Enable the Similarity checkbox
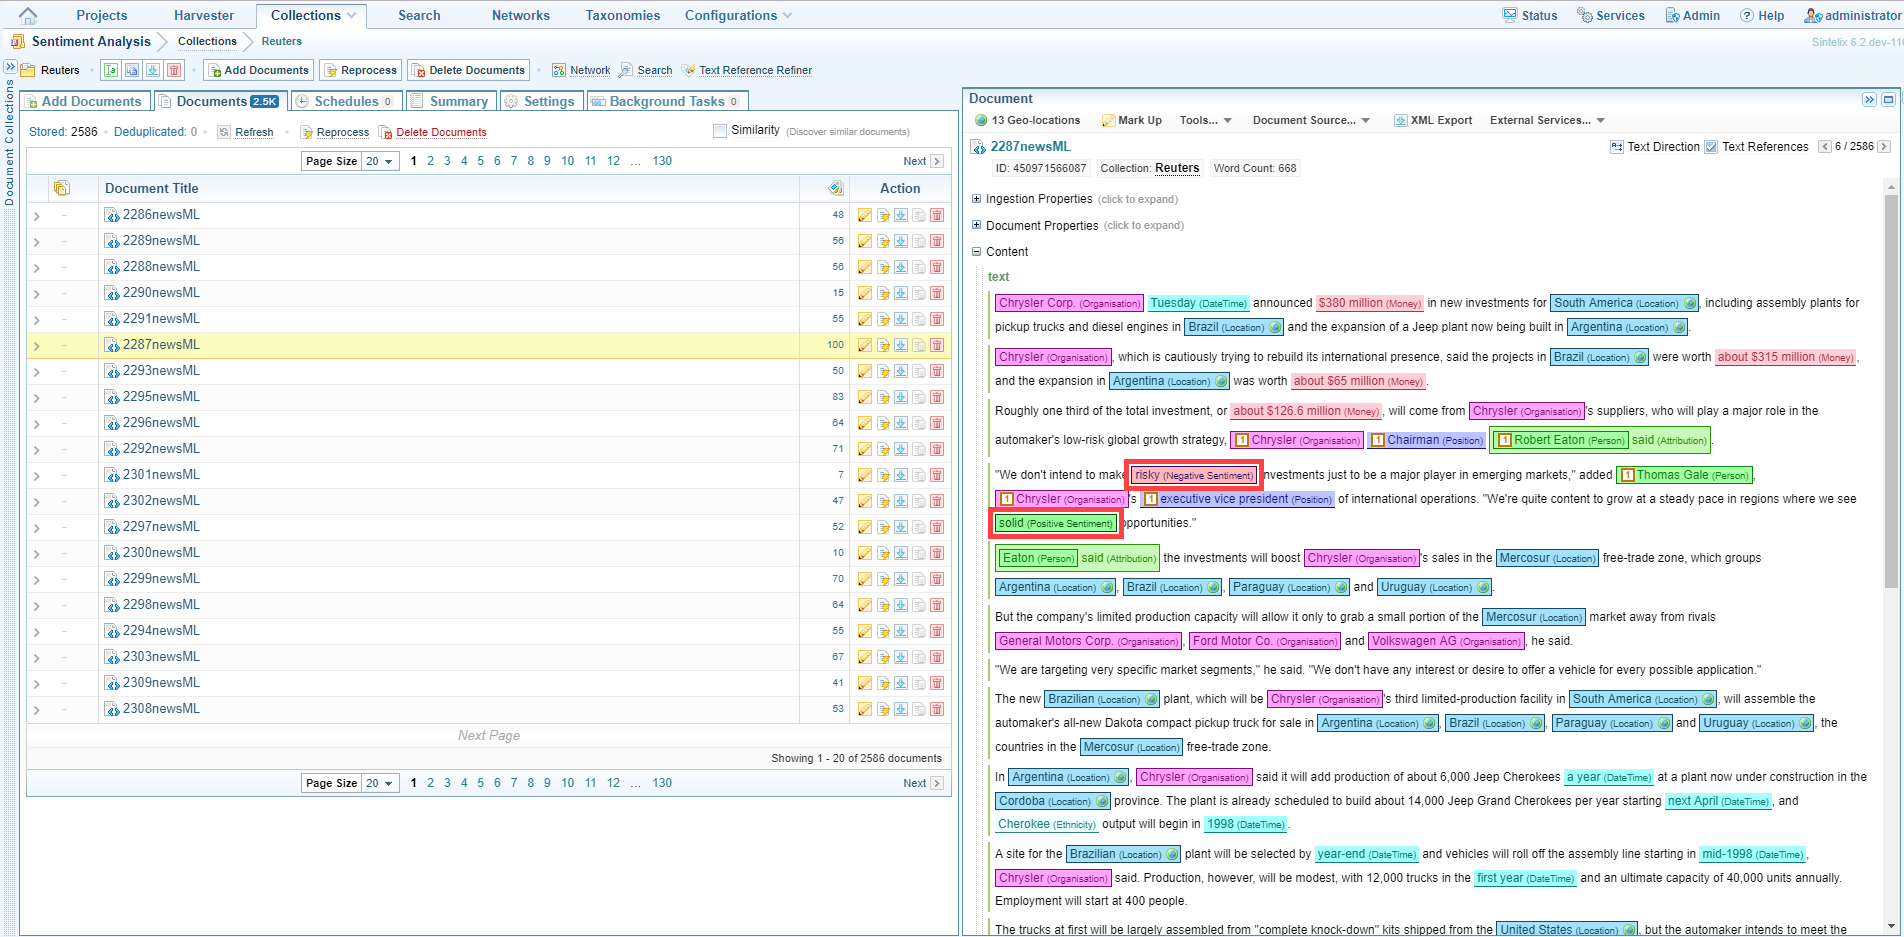 click(x=720, y=130)
